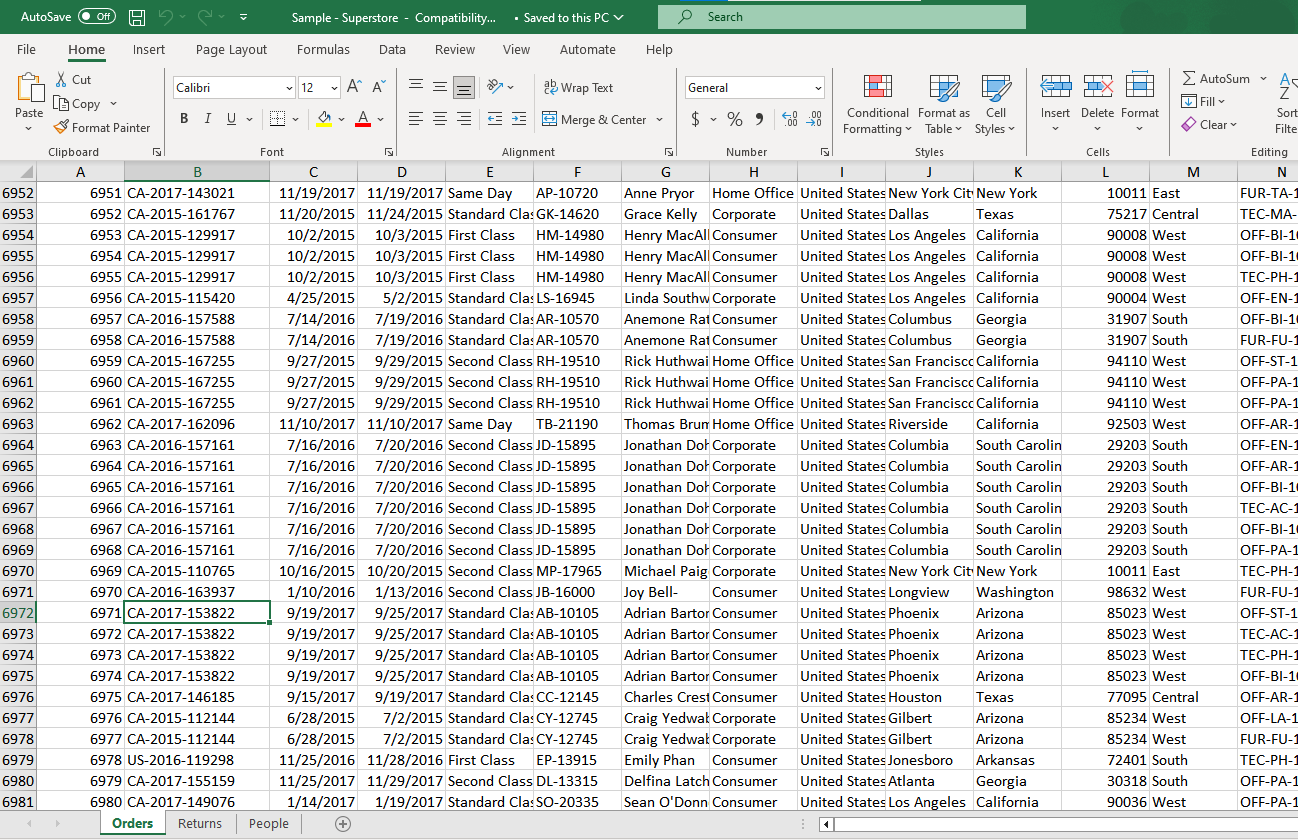Decrease font size with smaller A
The image size is (1298, 840).
click(x=379, y=88)
